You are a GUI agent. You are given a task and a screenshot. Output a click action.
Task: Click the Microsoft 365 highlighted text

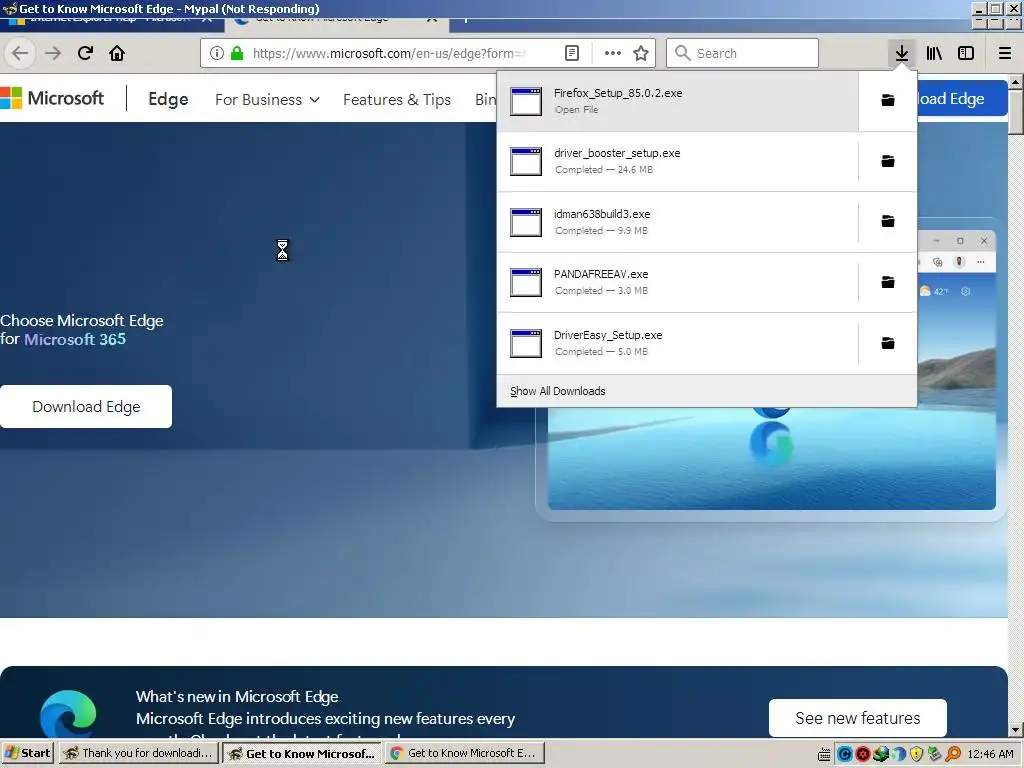click(75, 340)
